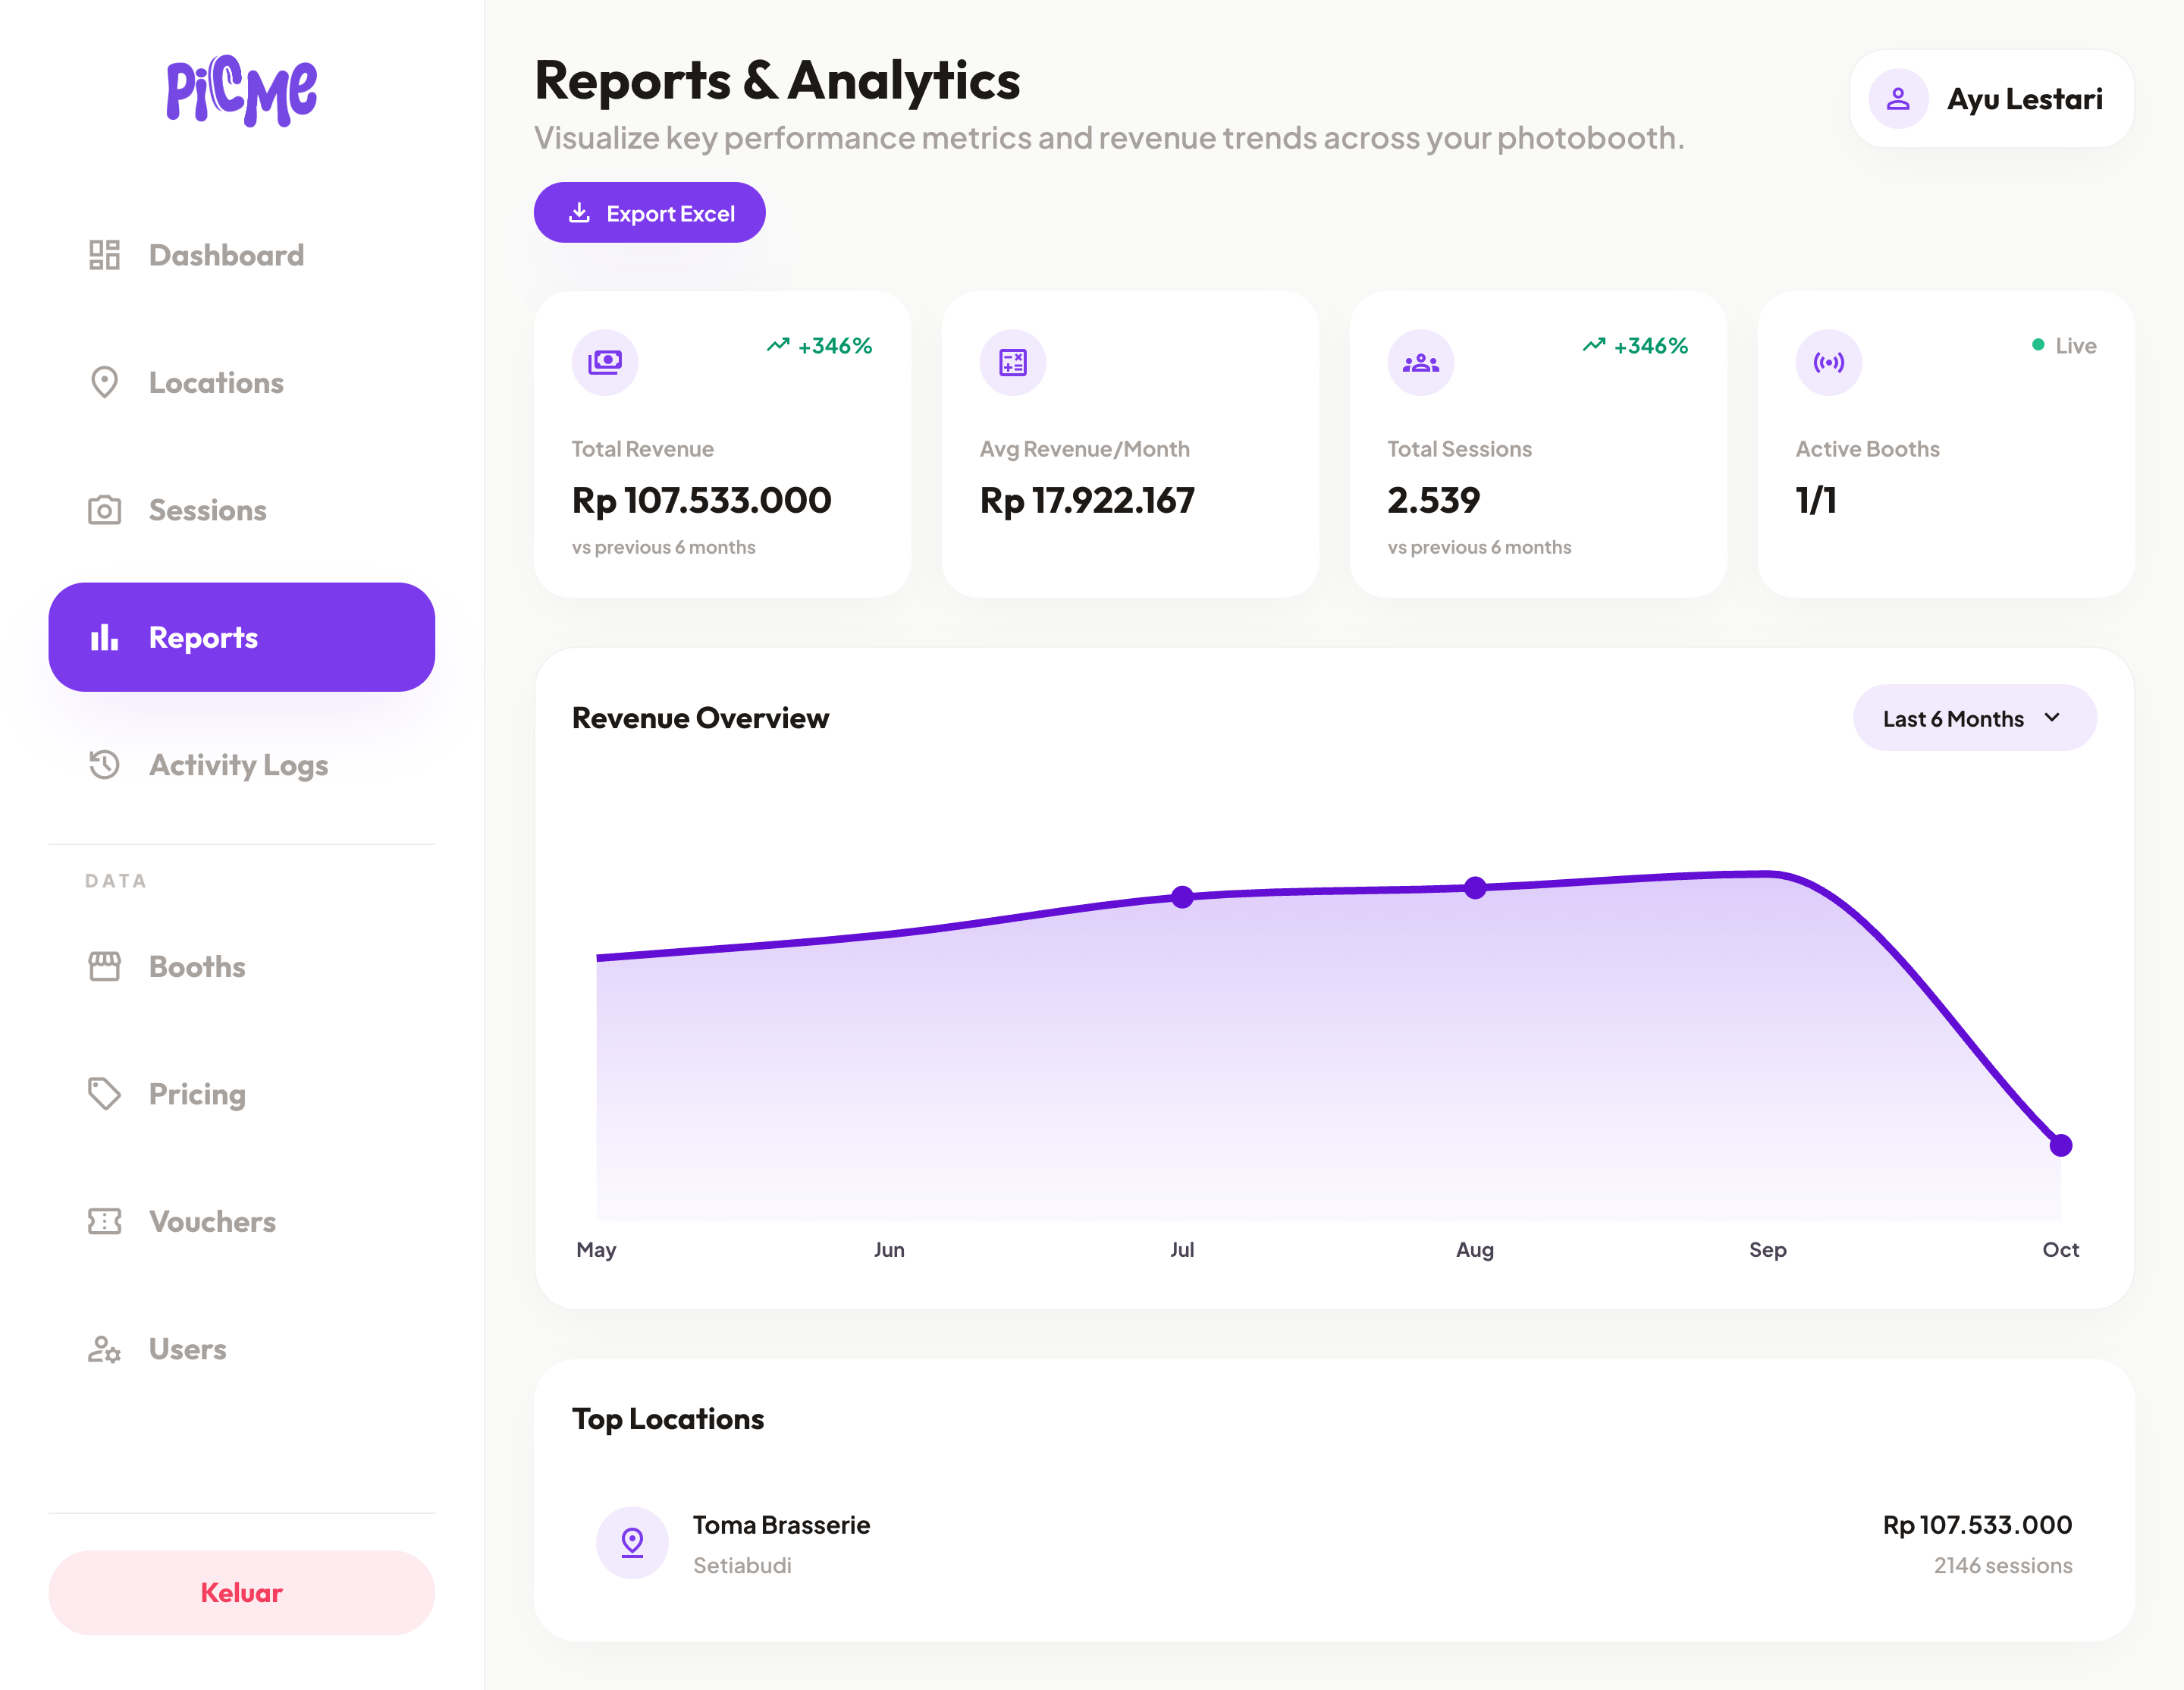Viewport: 2184px width, 1690px height.
Task: Click the Avg Revenue calculator icon
Action: click(1013, 362)
